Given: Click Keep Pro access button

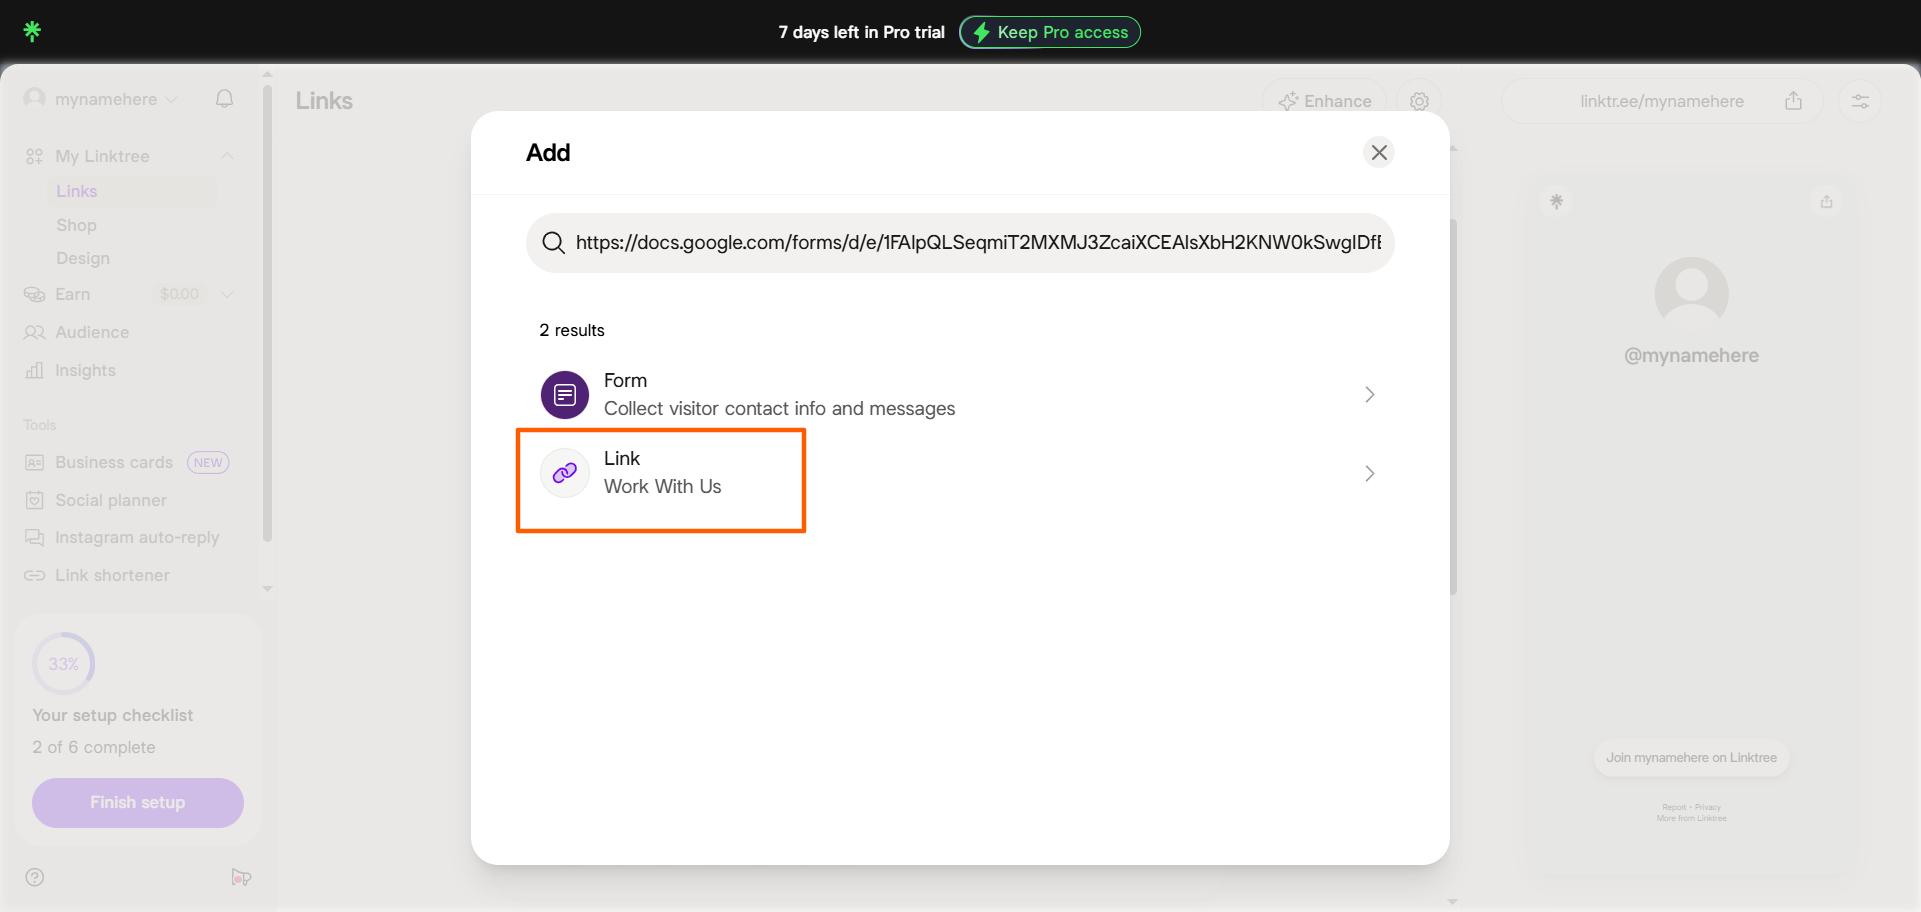Looking at the screenshot, I should coord(1050,32).
